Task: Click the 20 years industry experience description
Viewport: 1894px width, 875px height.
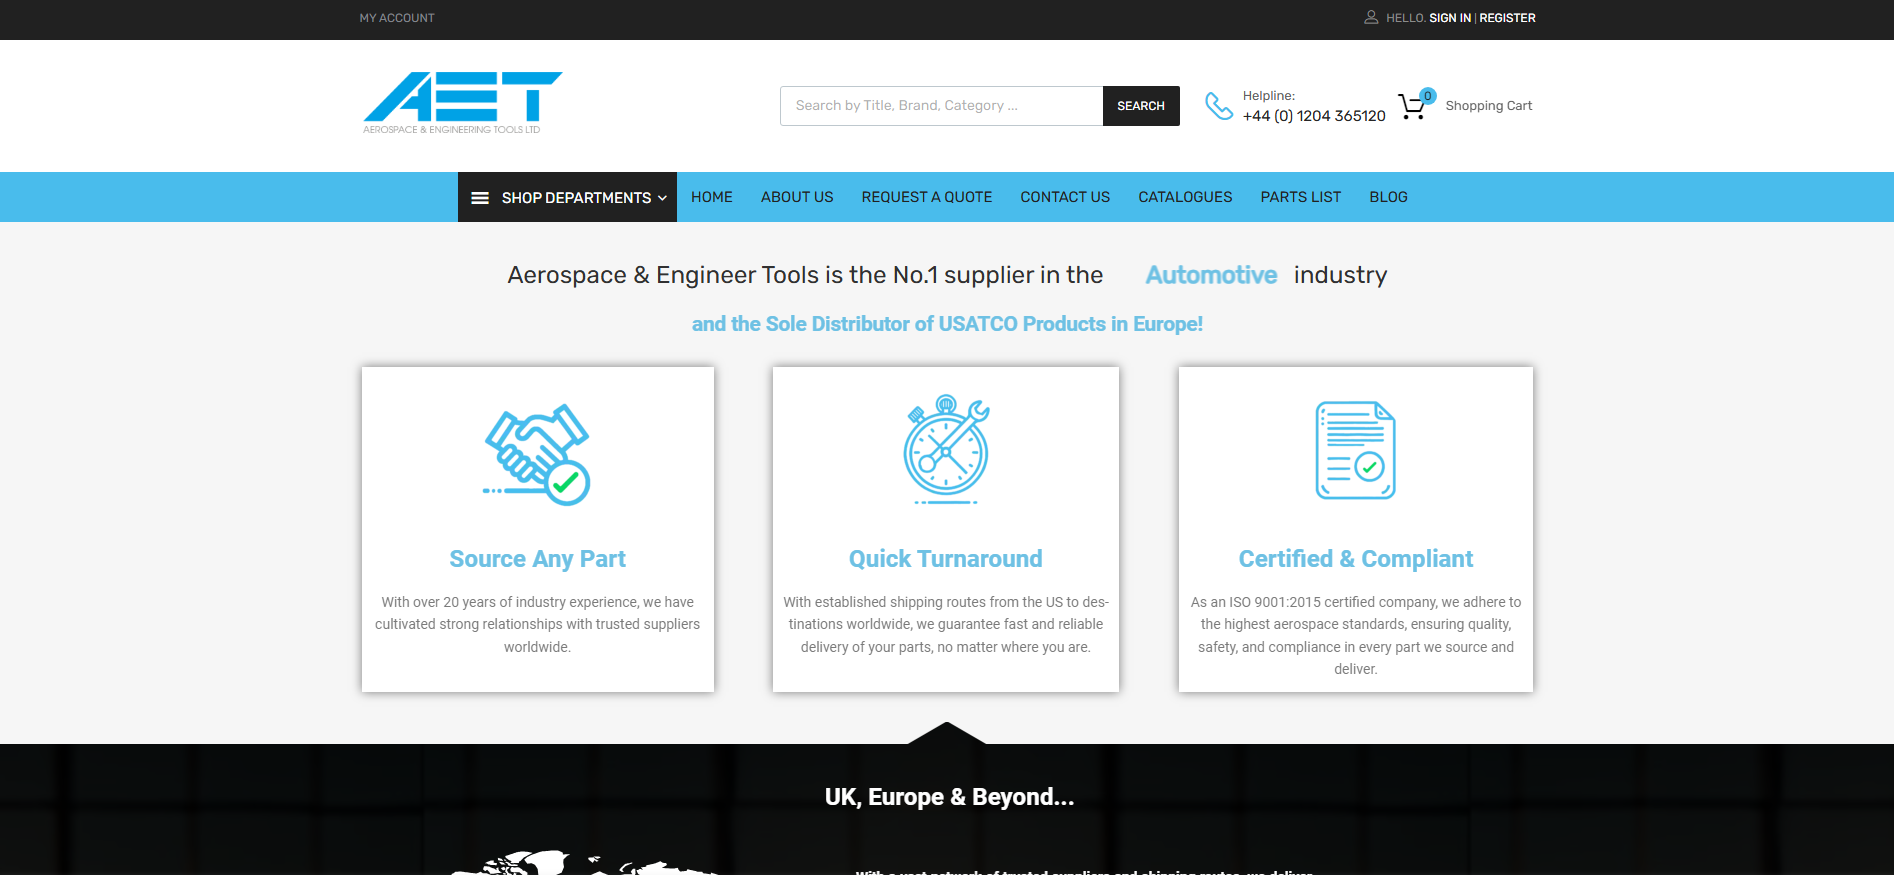Action: [537, 624]
